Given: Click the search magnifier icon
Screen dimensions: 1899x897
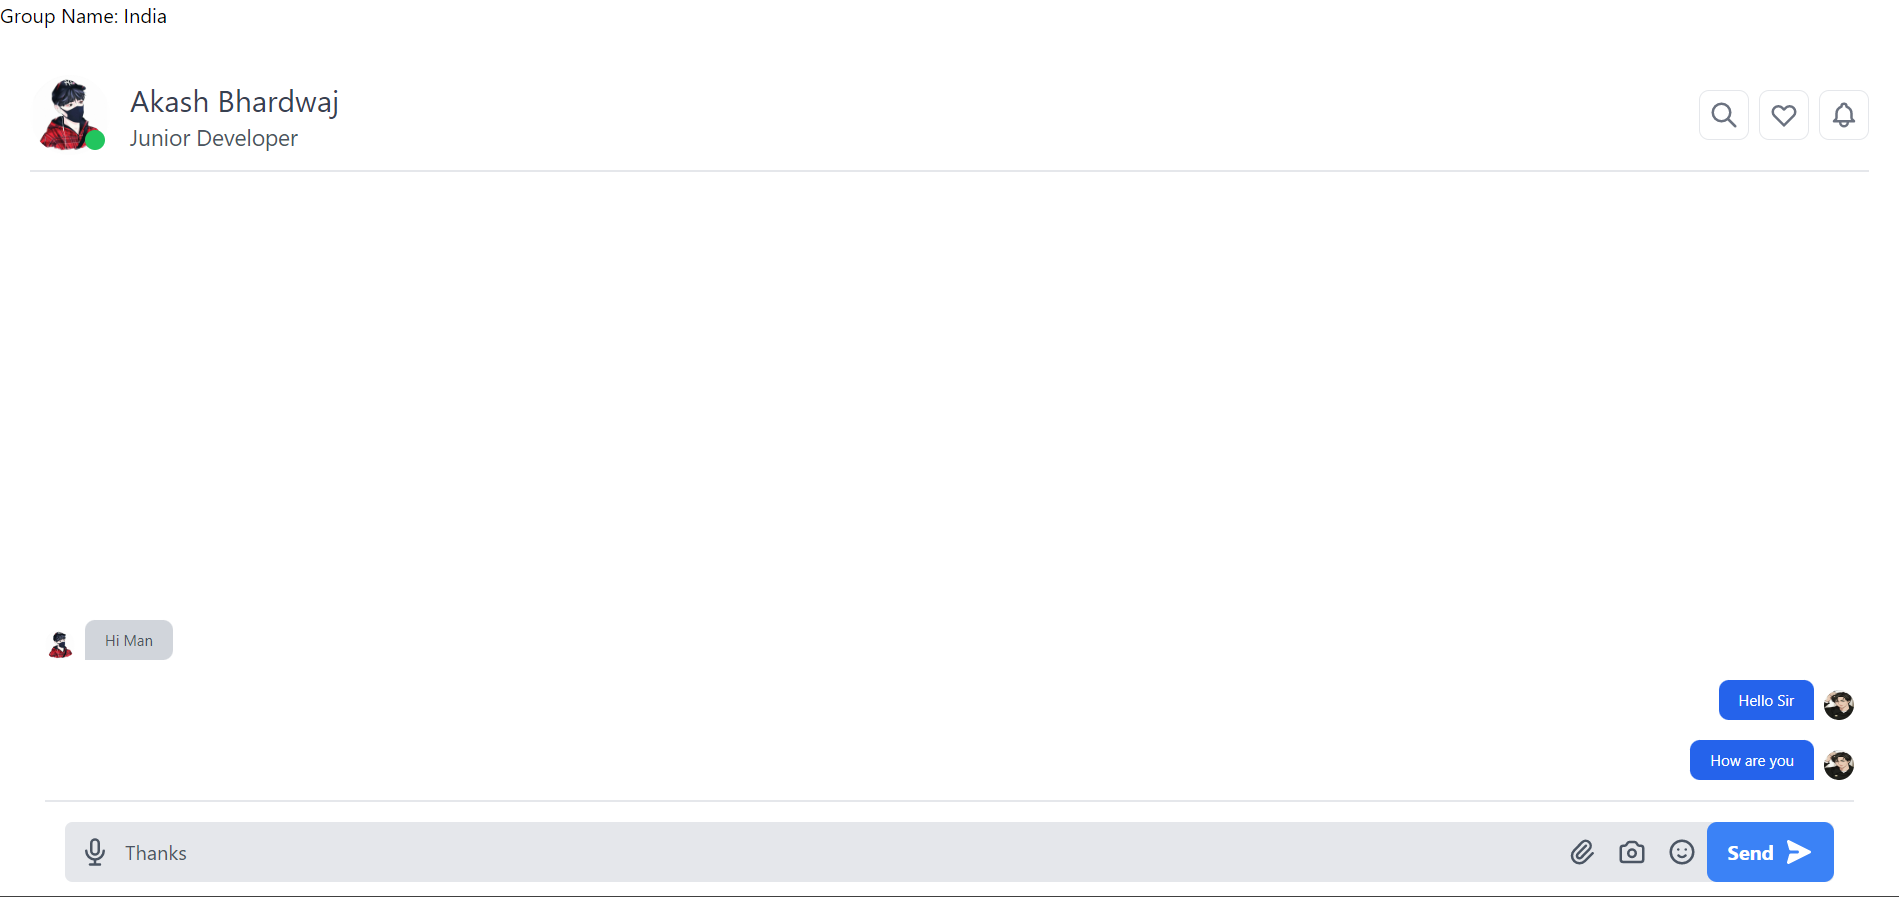Looking at the screenshot, I should [1724, 115].
